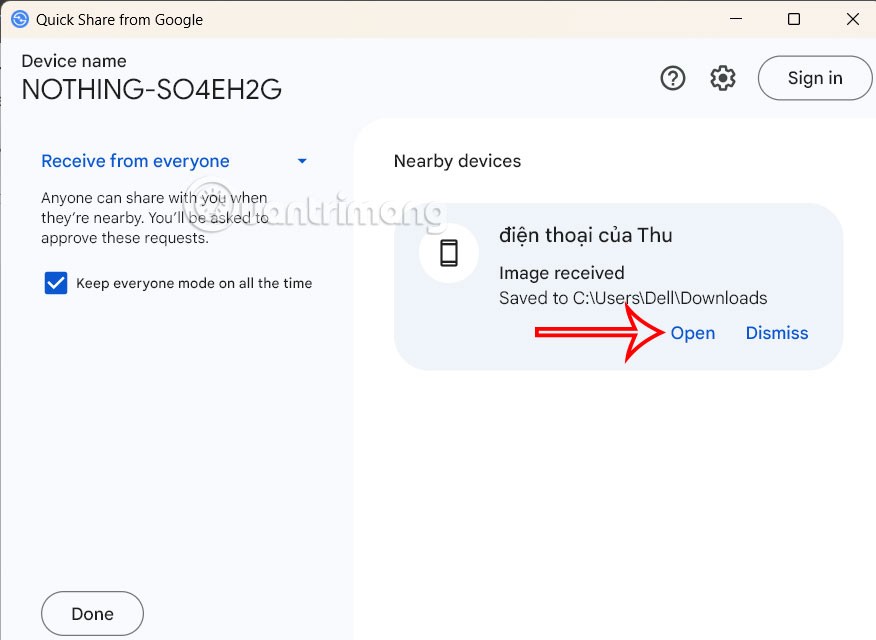Open the help question mark icon
This screenshot has height=640, width=876.
click(x=673, y=78)
